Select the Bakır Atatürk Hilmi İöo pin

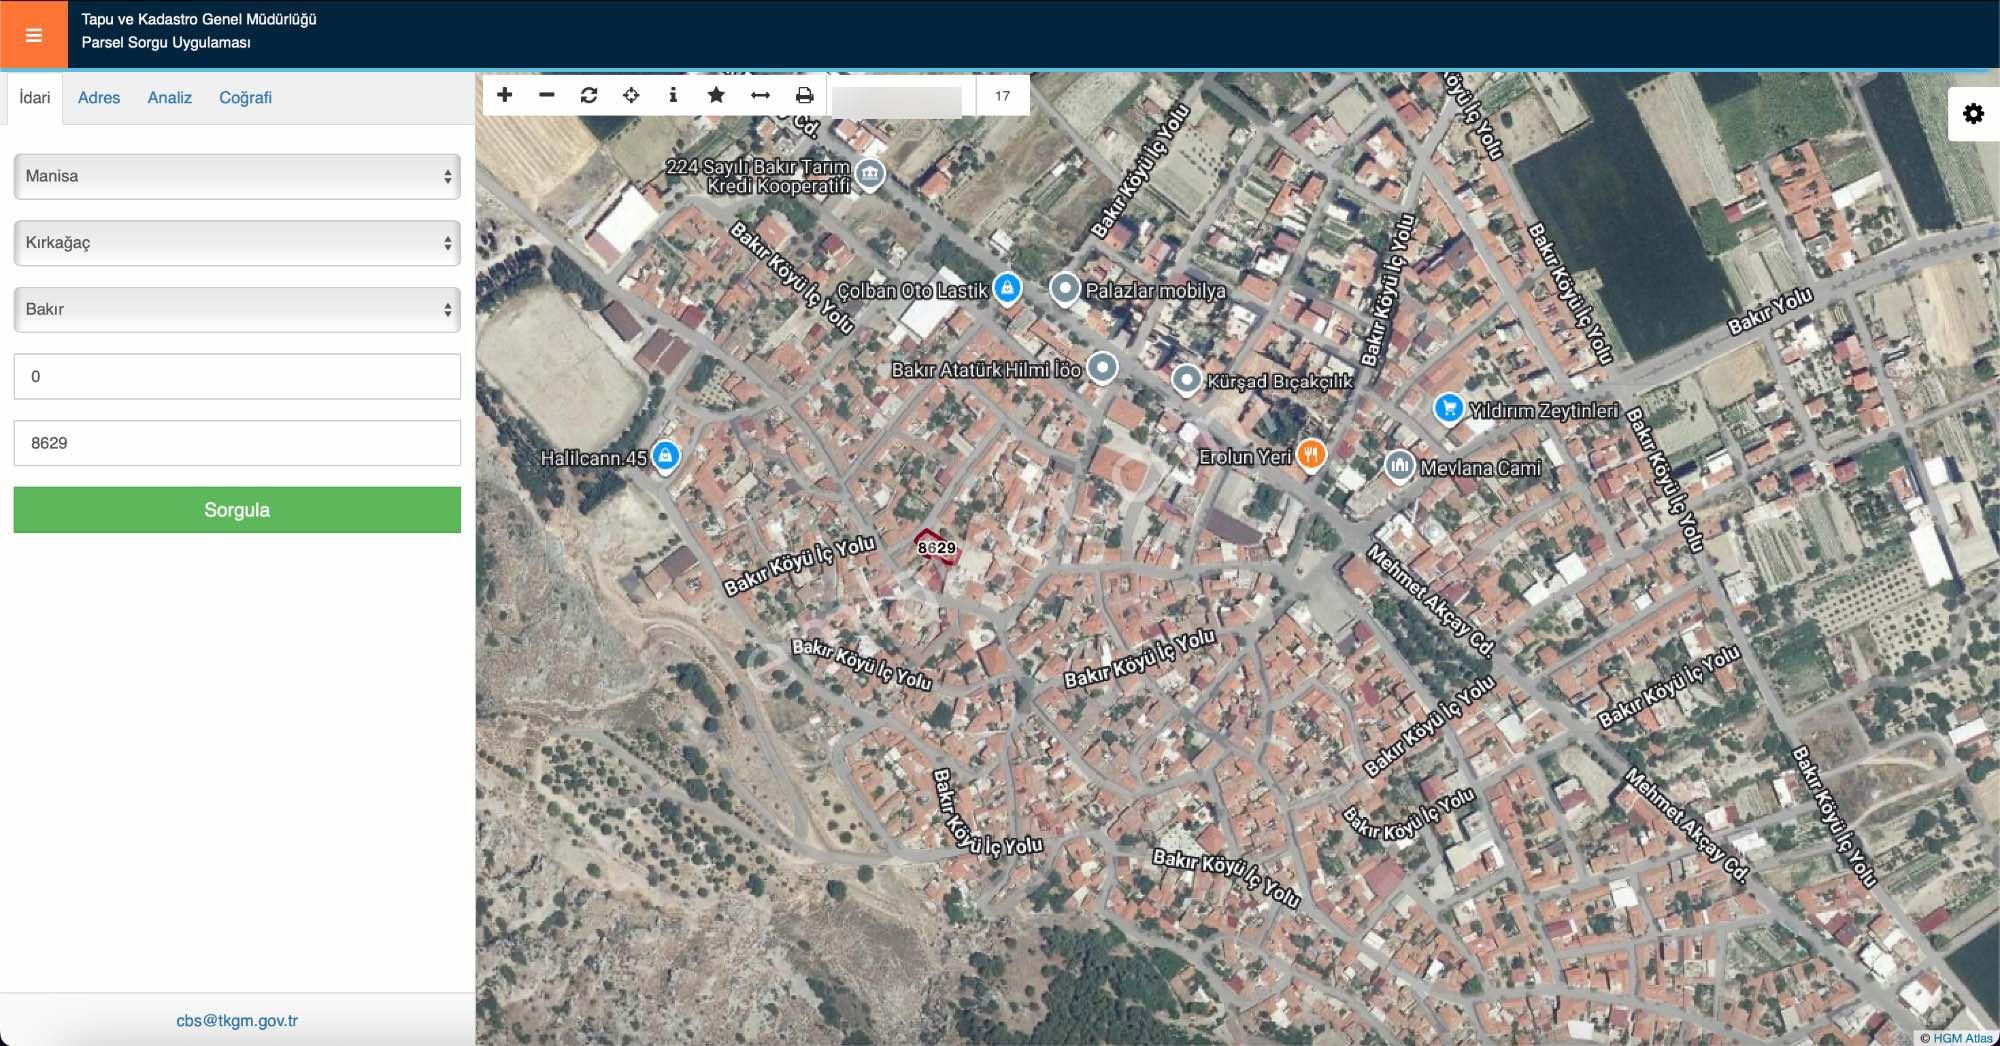pyautogui.click(x=1102, y=368)
